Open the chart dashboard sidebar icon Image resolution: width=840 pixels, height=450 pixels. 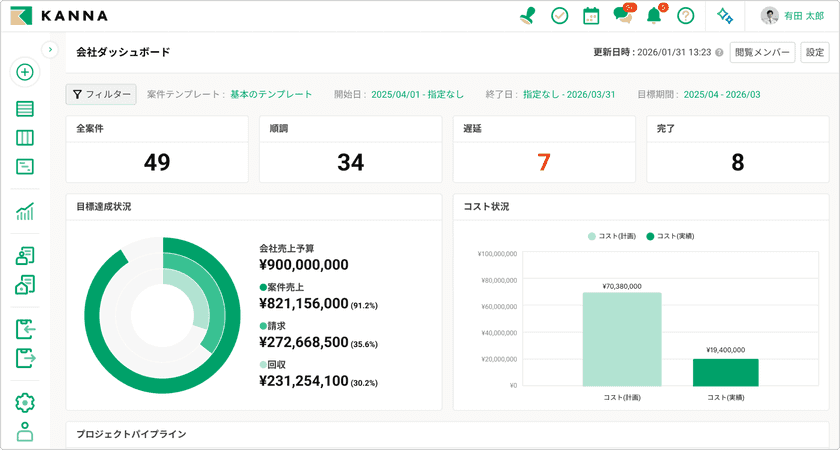[25, 212]
